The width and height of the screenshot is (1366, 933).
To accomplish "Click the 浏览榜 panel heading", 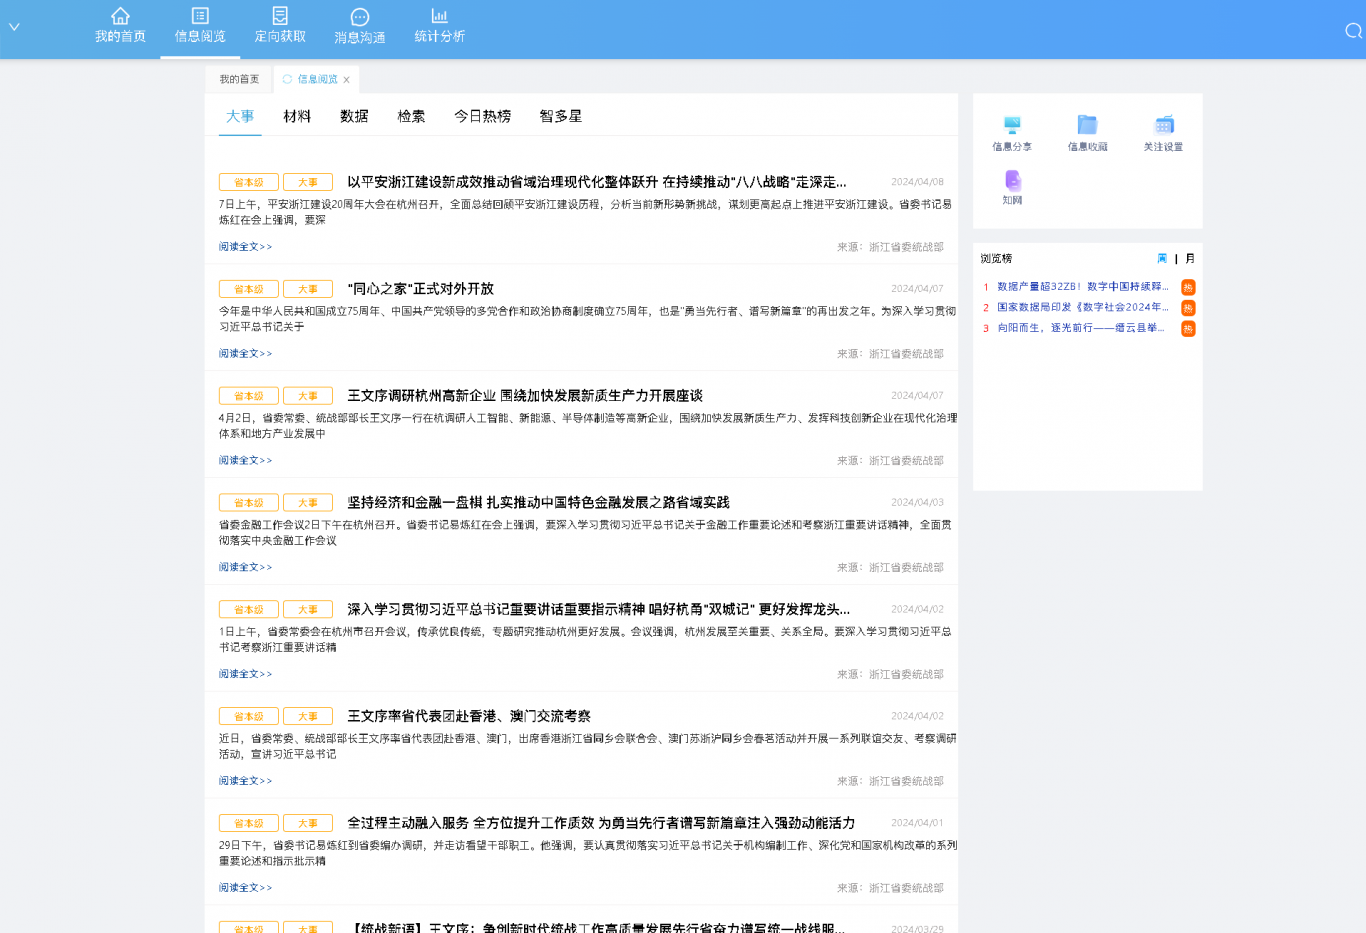I will pos(996,259).
